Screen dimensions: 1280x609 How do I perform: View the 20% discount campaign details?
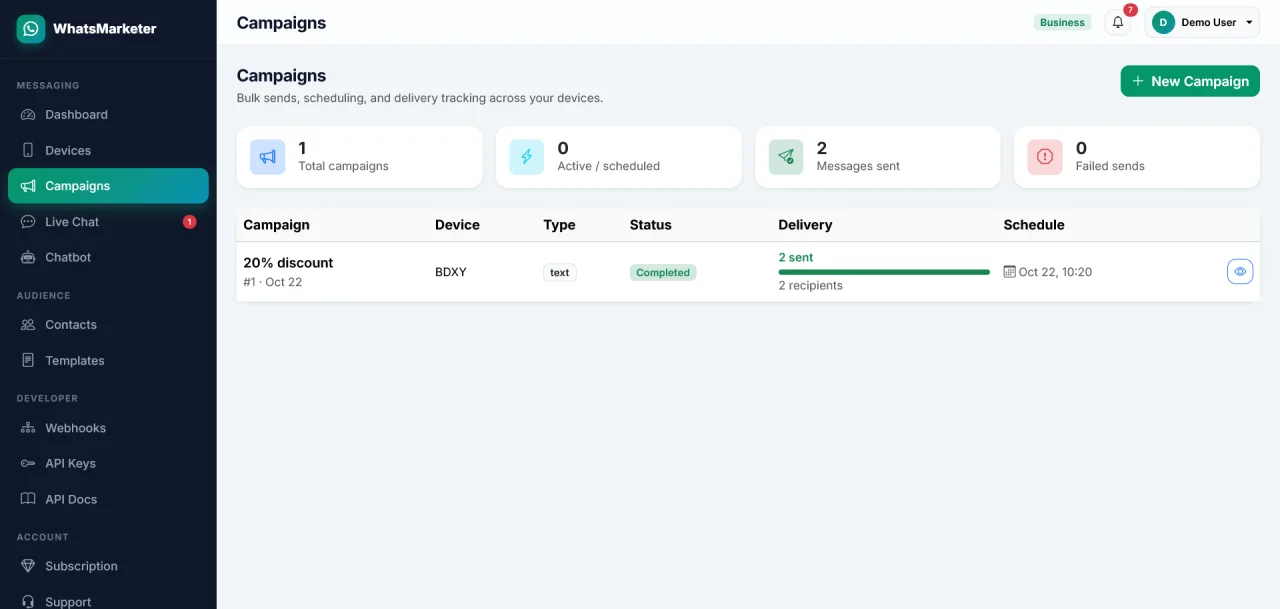(1240, 271)
